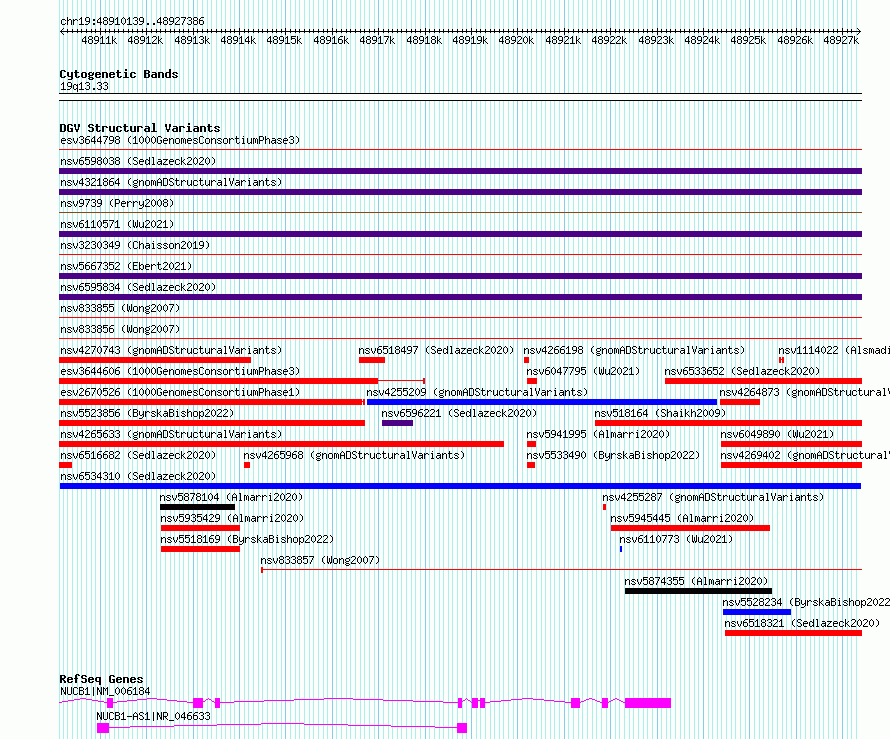Click nsv4265633 (gnomADStructuralVariants) label
Image resolution: width=890 pixels, height=739 pixels.
[171, 434]
